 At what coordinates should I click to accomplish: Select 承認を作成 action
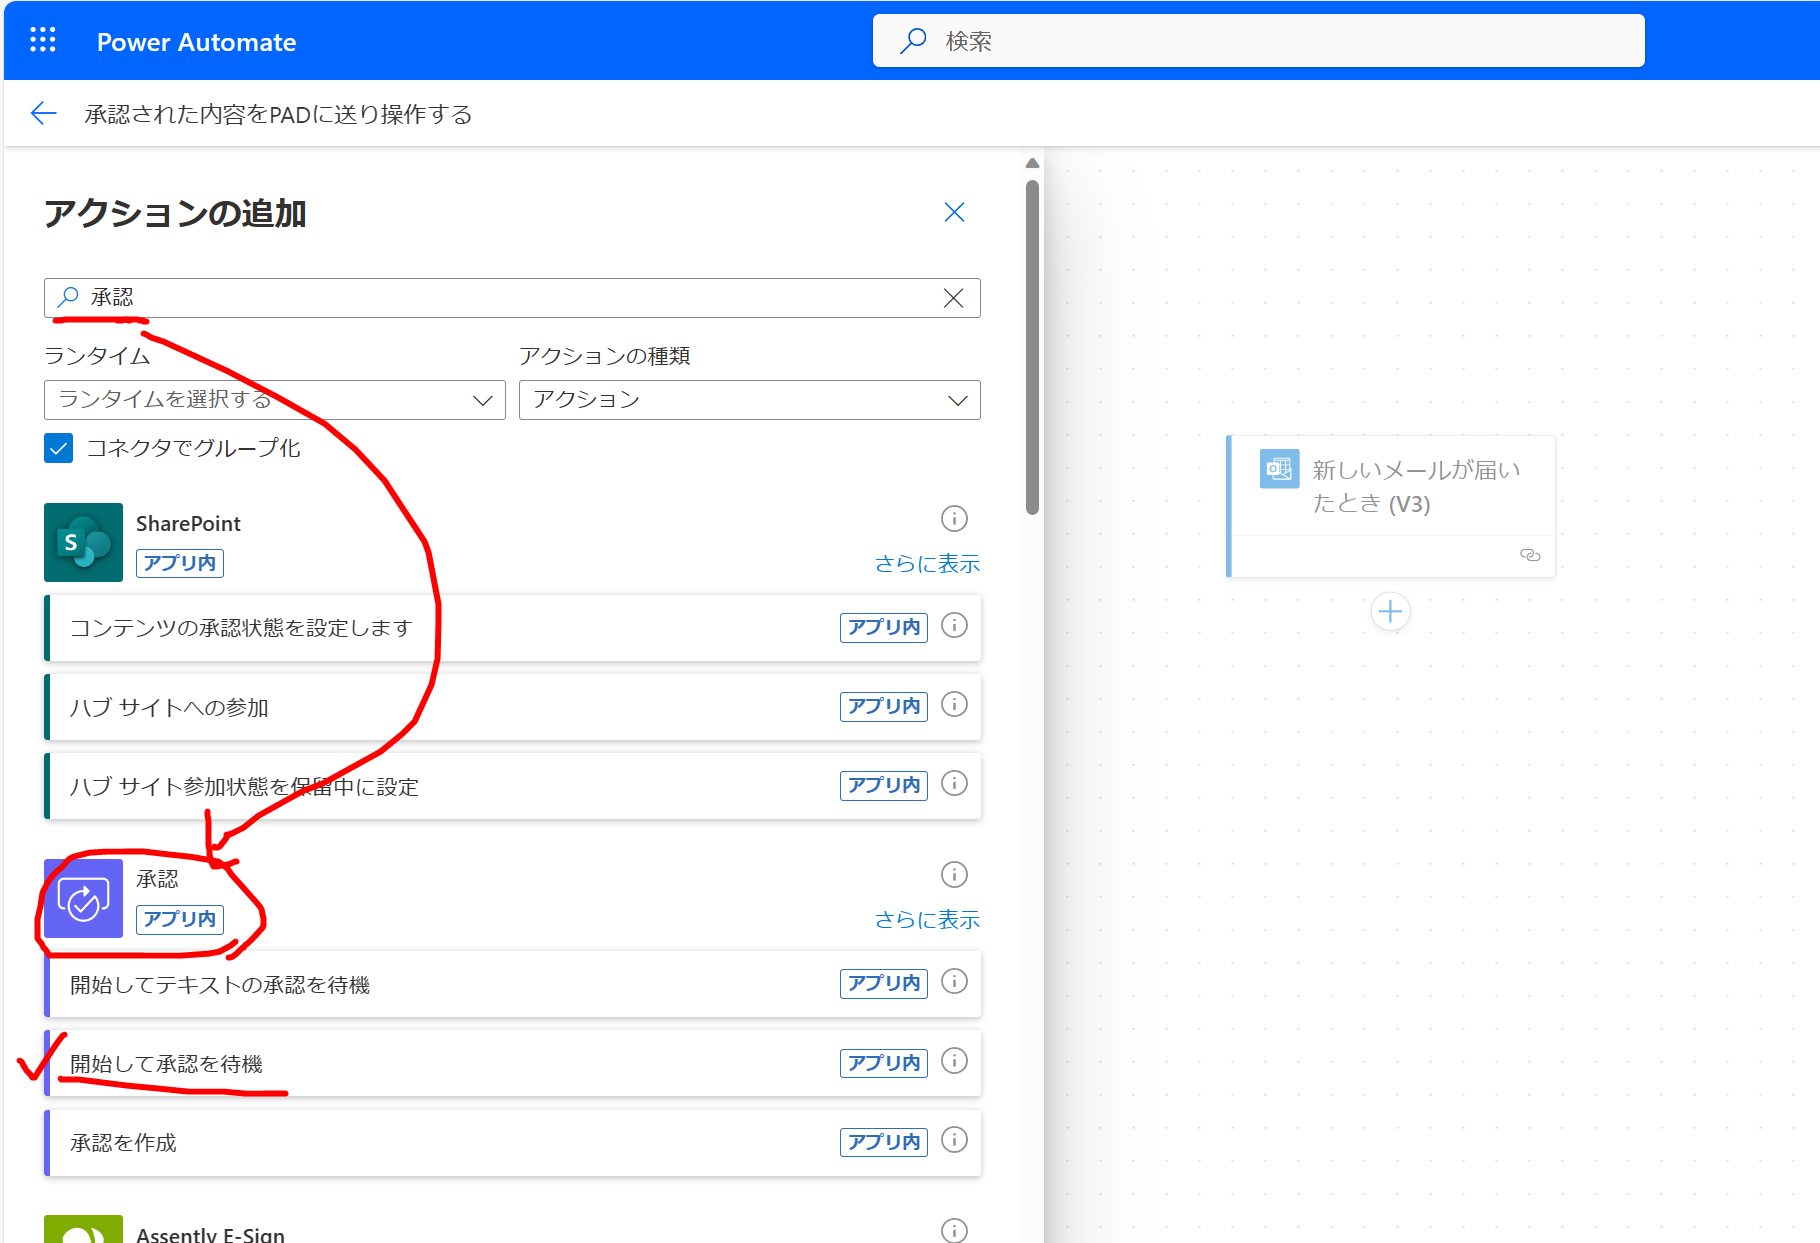(x=513, y=1142)
